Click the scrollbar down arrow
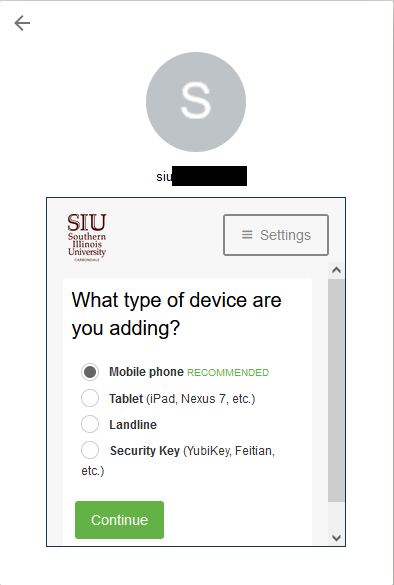This screenshot has width=394, height=585. click(x=337, y=538)
